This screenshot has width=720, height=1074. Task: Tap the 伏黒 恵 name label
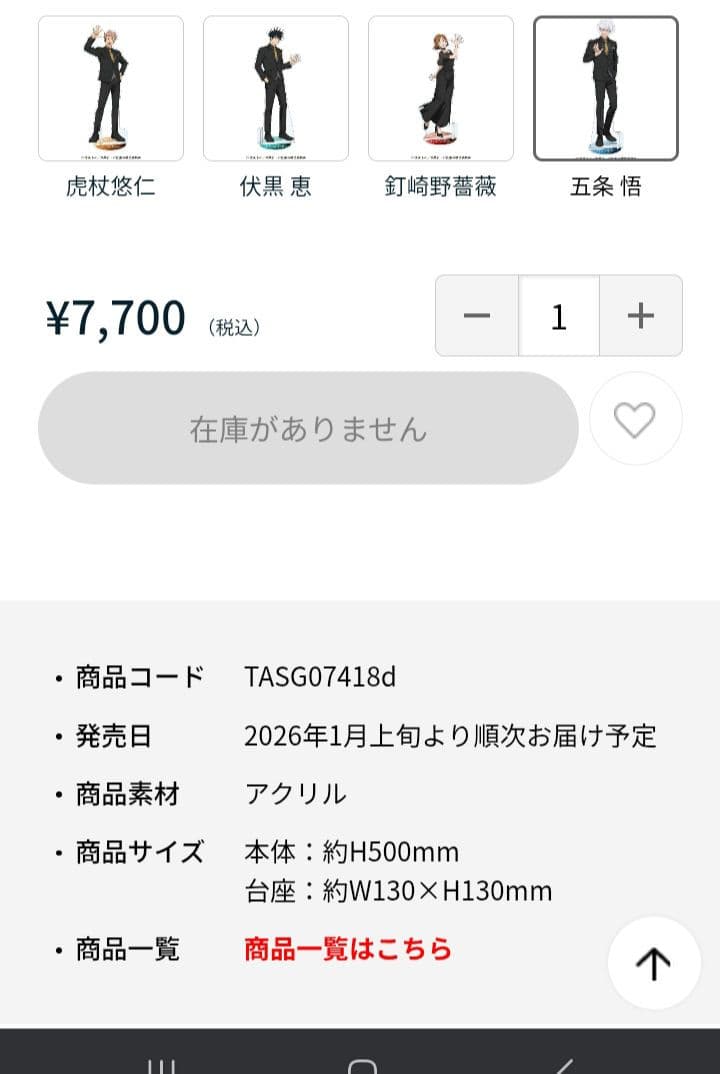click(276, 187)
